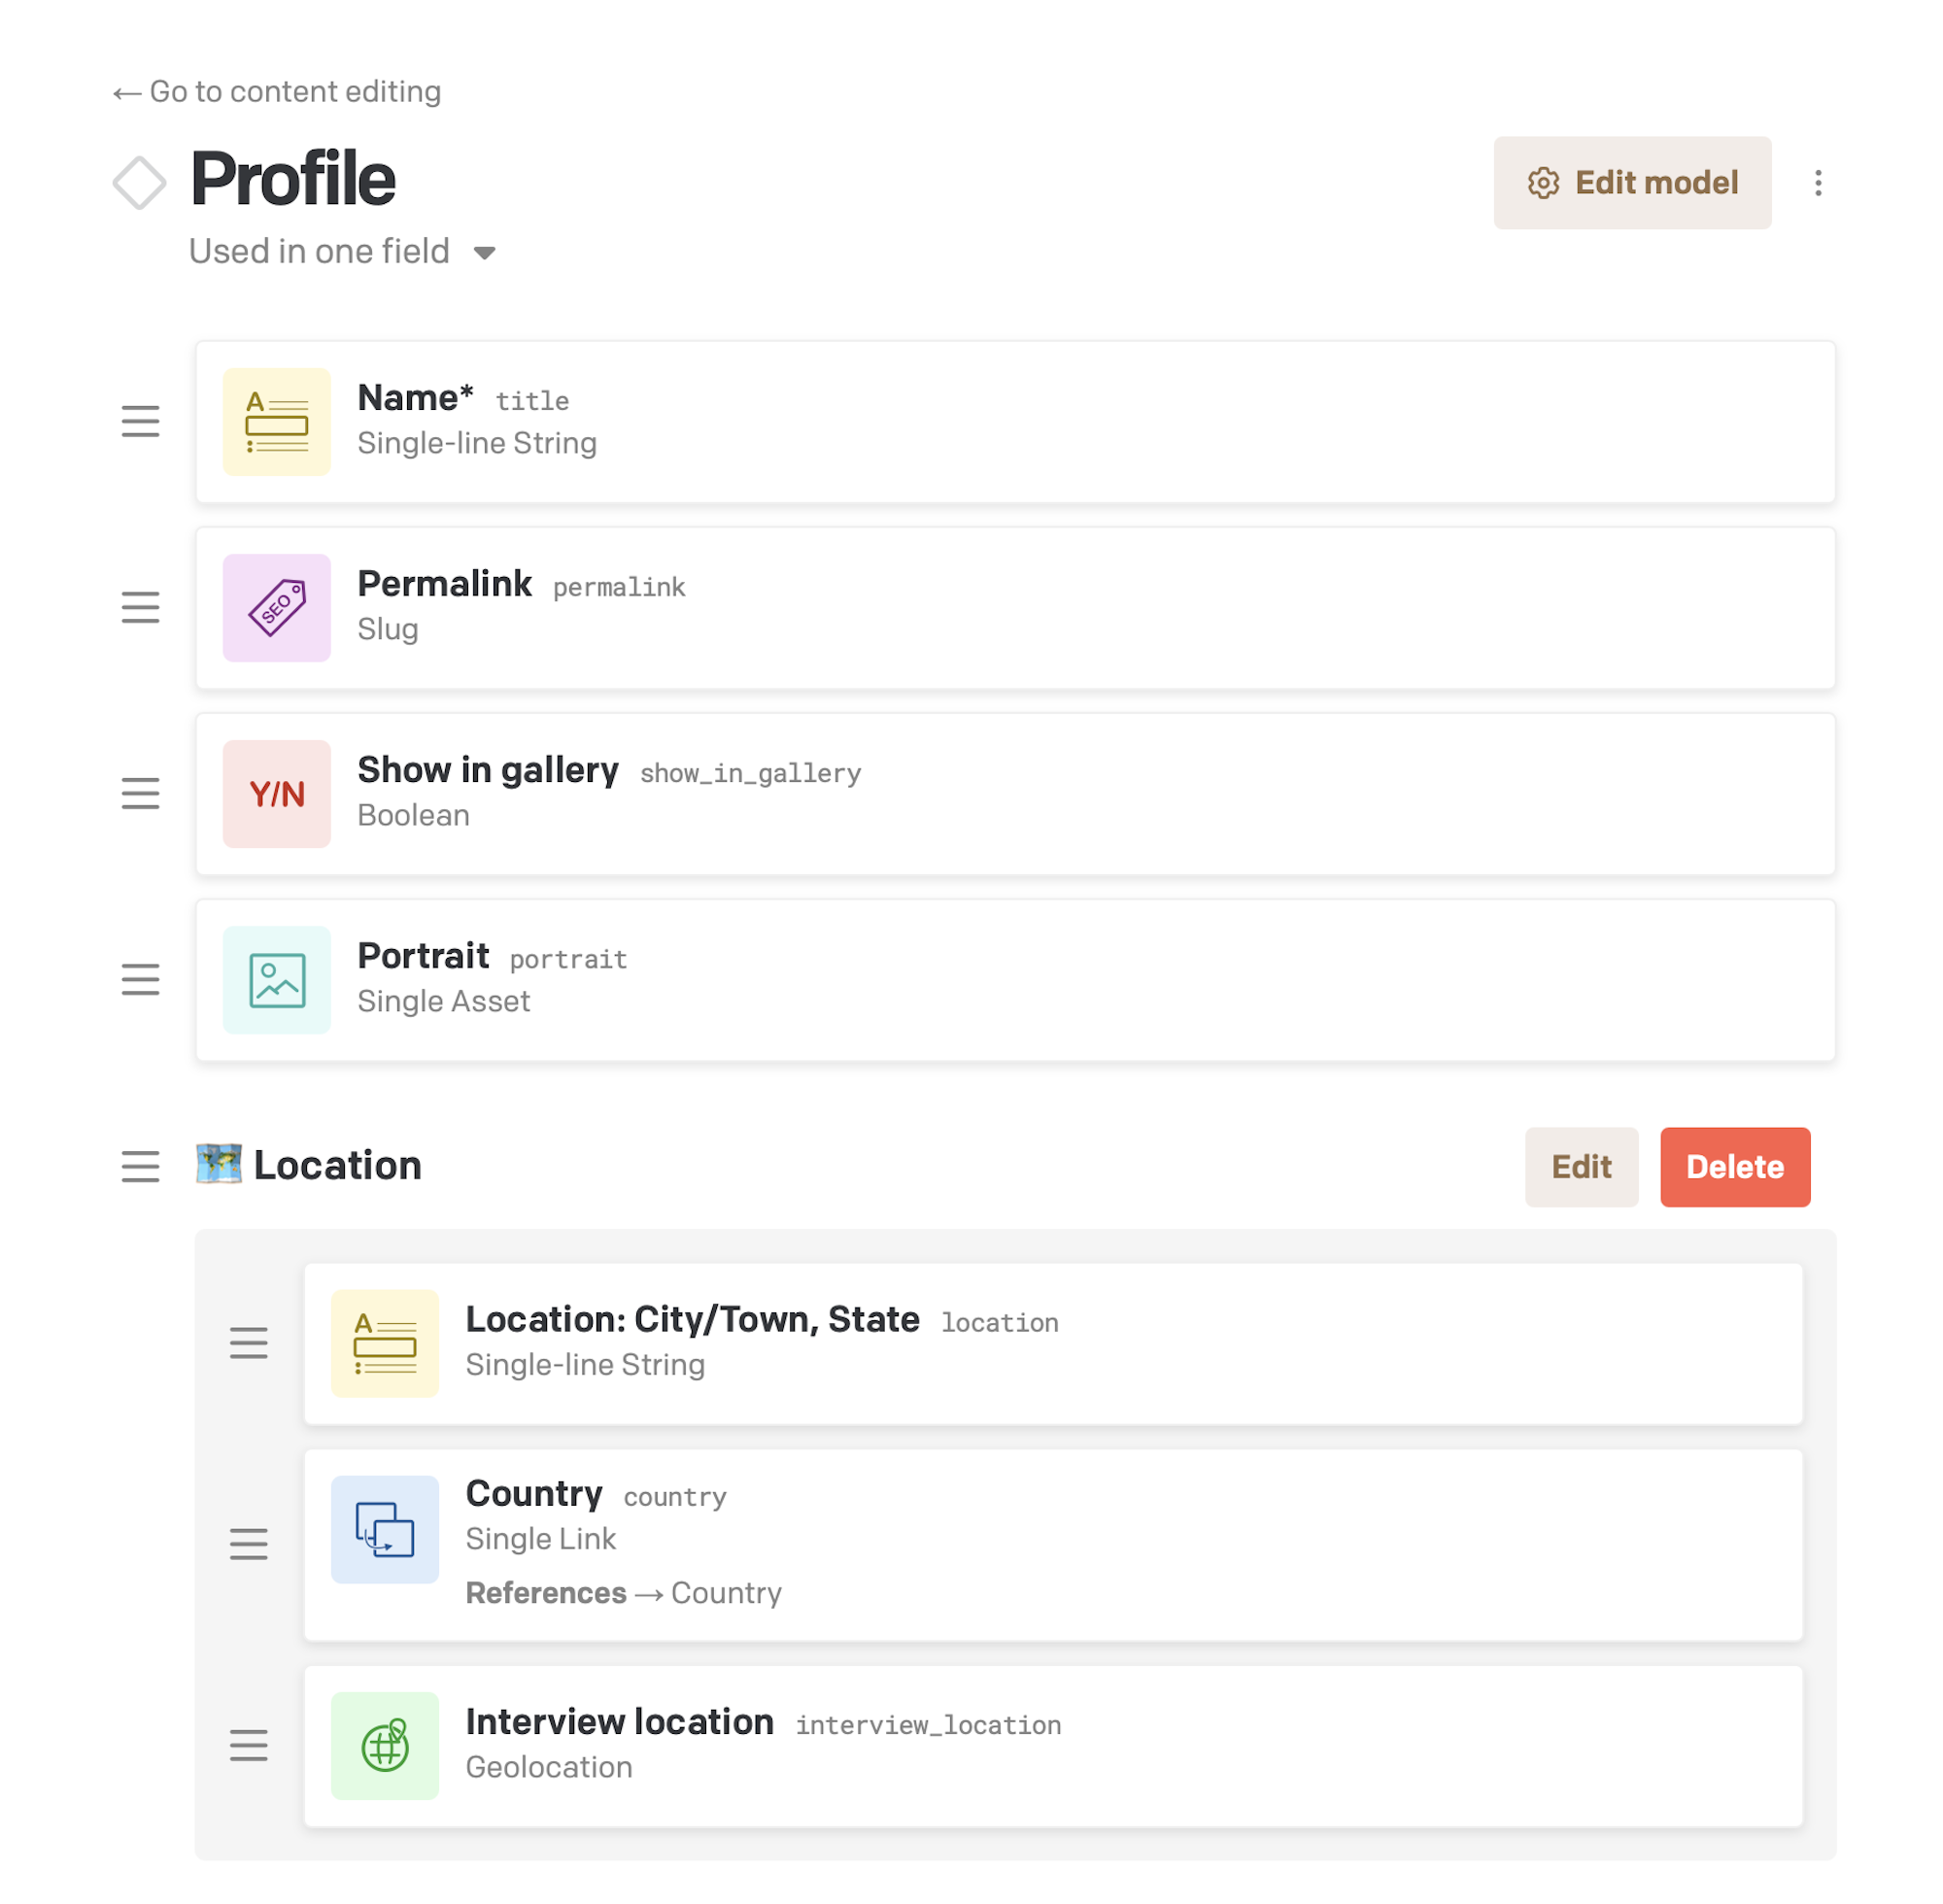Viewport: 1943px width, 1904px height.
Task: Click the Portrait single asset image icon
Action: [x=276, y=979]
